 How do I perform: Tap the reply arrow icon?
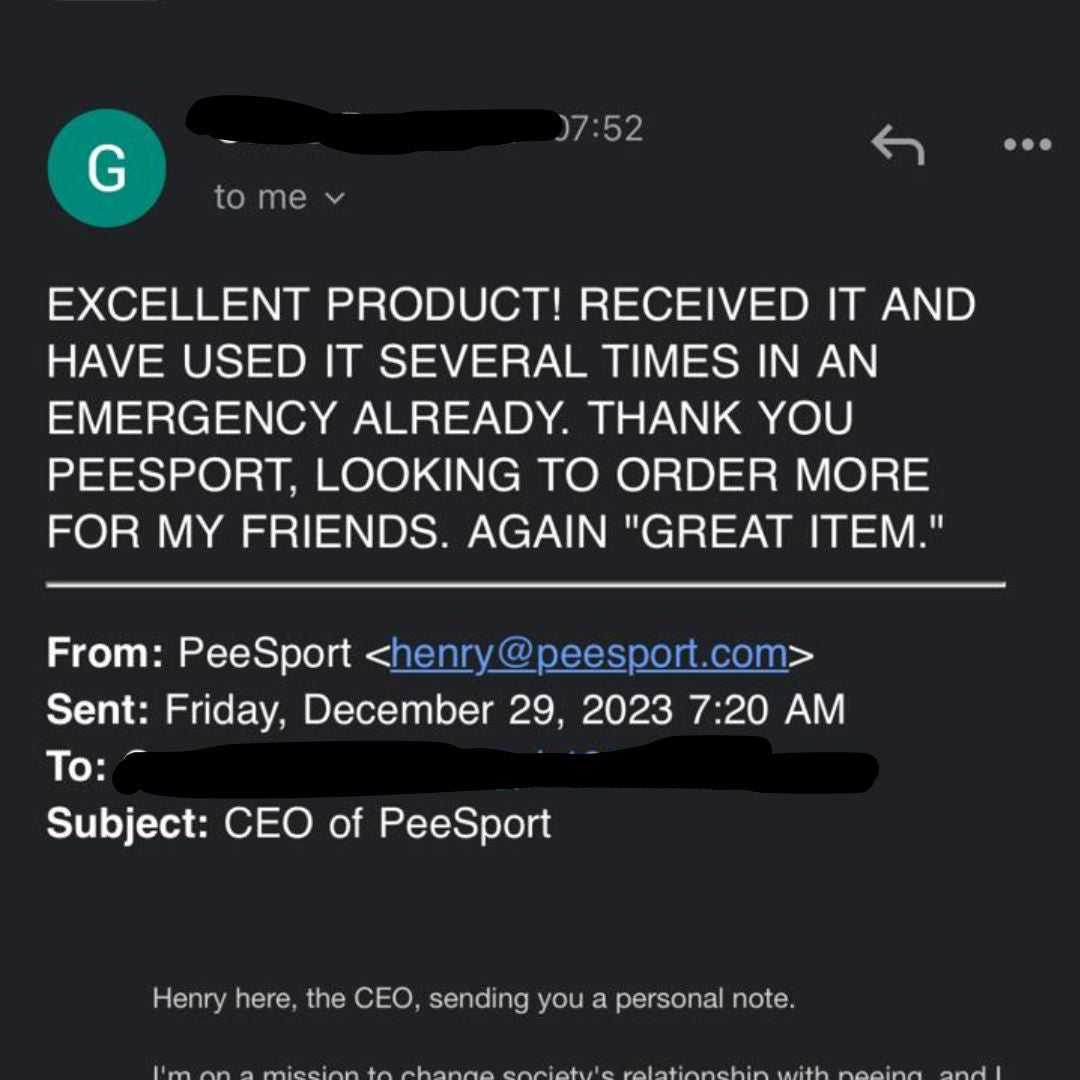coord(897,146)
